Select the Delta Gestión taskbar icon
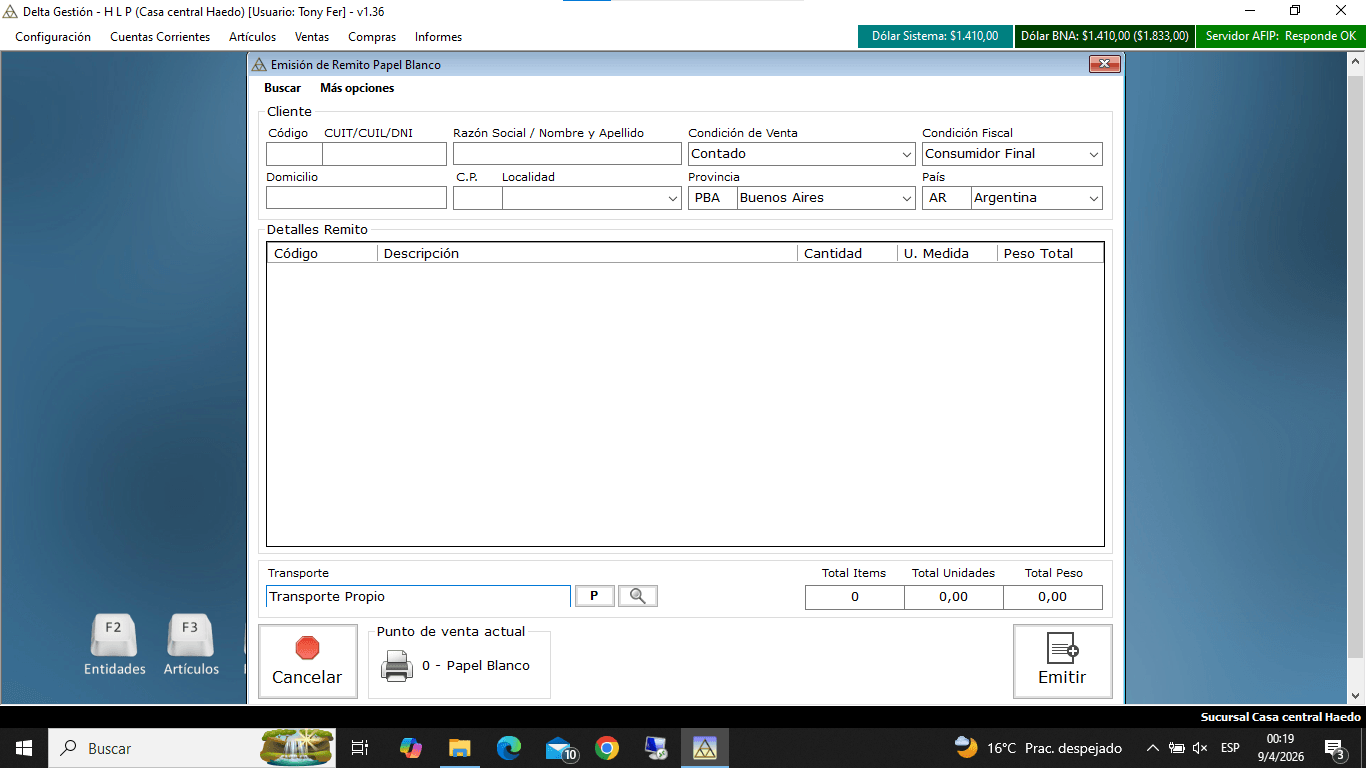Viewport: 1366px width, 768px height. tap(705, 748)
